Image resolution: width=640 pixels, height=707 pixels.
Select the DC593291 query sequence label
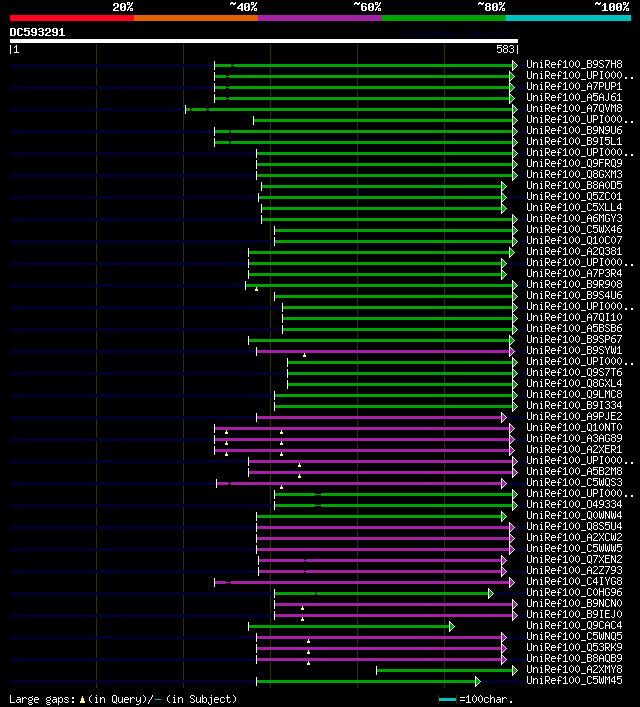(37, 32)
